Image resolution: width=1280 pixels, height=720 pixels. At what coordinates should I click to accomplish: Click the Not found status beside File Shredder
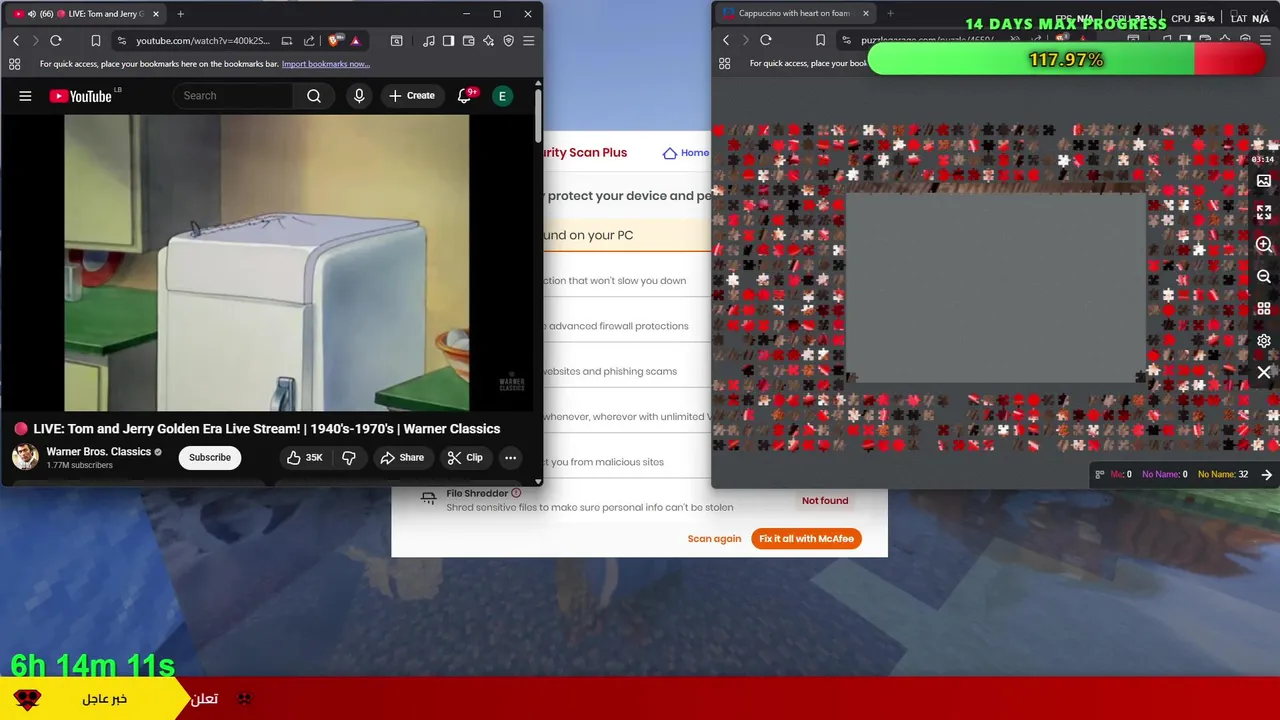[x=825, y=501]
